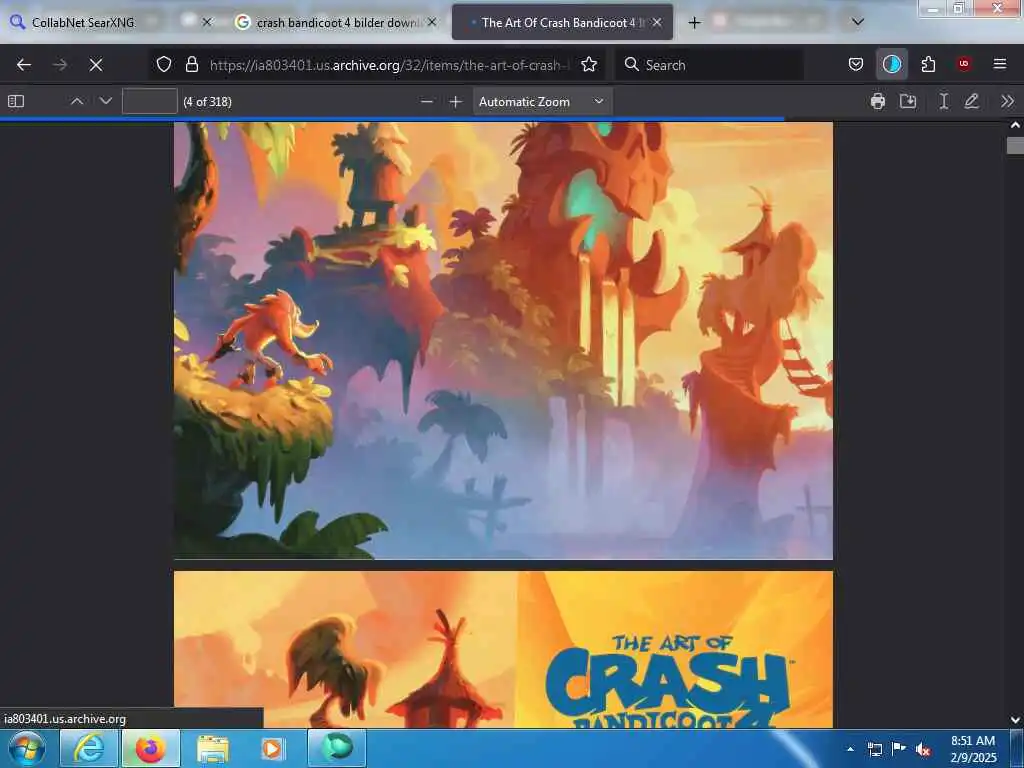The height and width of the screenshot is (768, 1024).
Task: Click the Search box
Action: point(709,65)
